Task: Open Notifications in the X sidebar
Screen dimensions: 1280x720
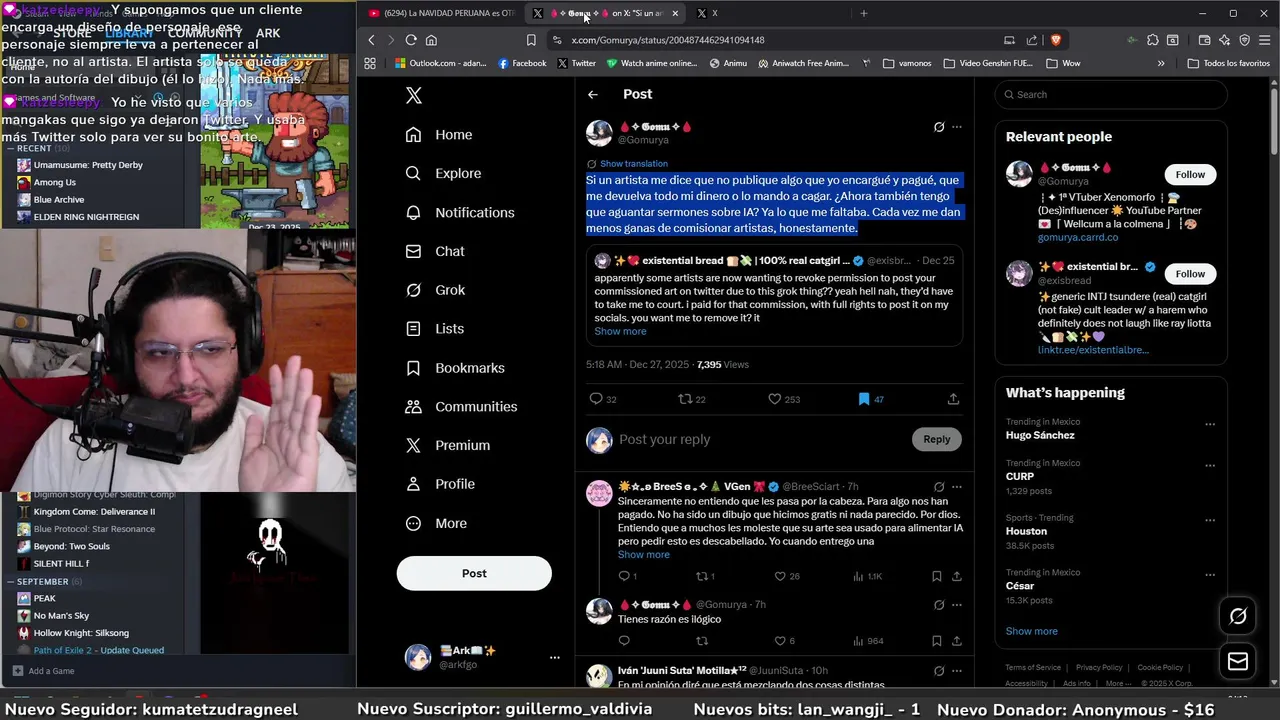Action: click(460, 212)
